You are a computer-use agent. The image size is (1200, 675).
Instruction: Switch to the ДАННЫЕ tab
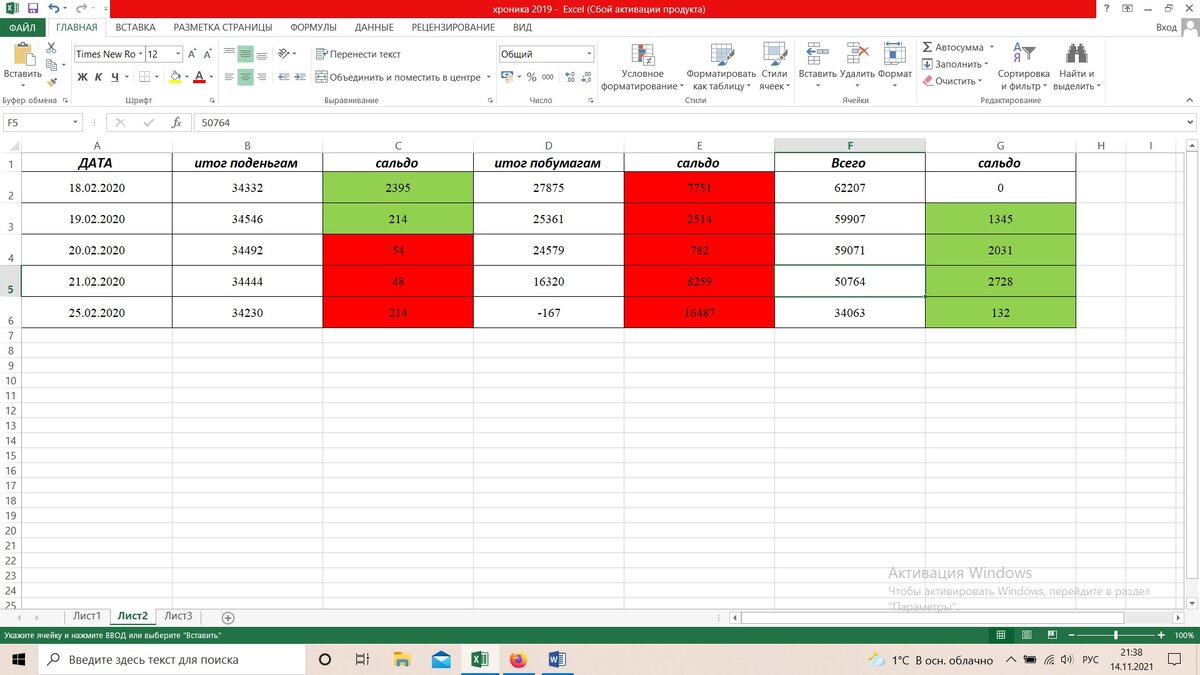click(x=373, y=27)
